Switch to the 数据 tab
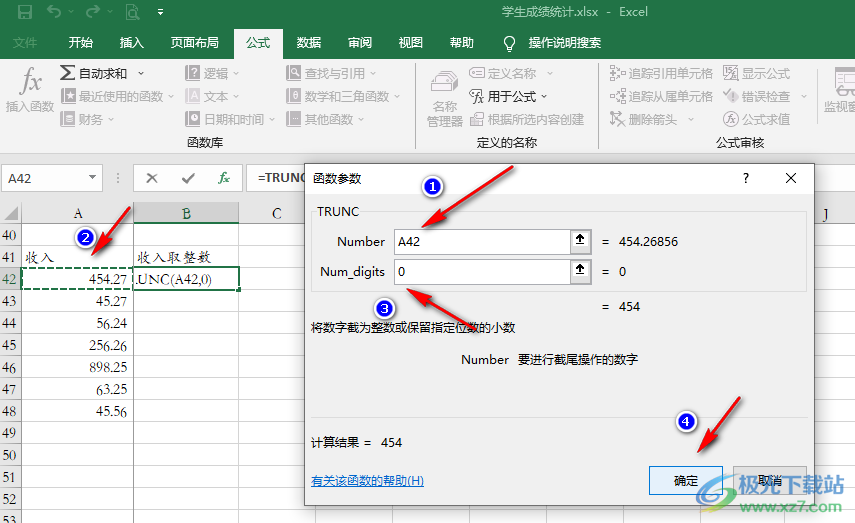This screenshot has height=523, width=855. pos(309,43)
